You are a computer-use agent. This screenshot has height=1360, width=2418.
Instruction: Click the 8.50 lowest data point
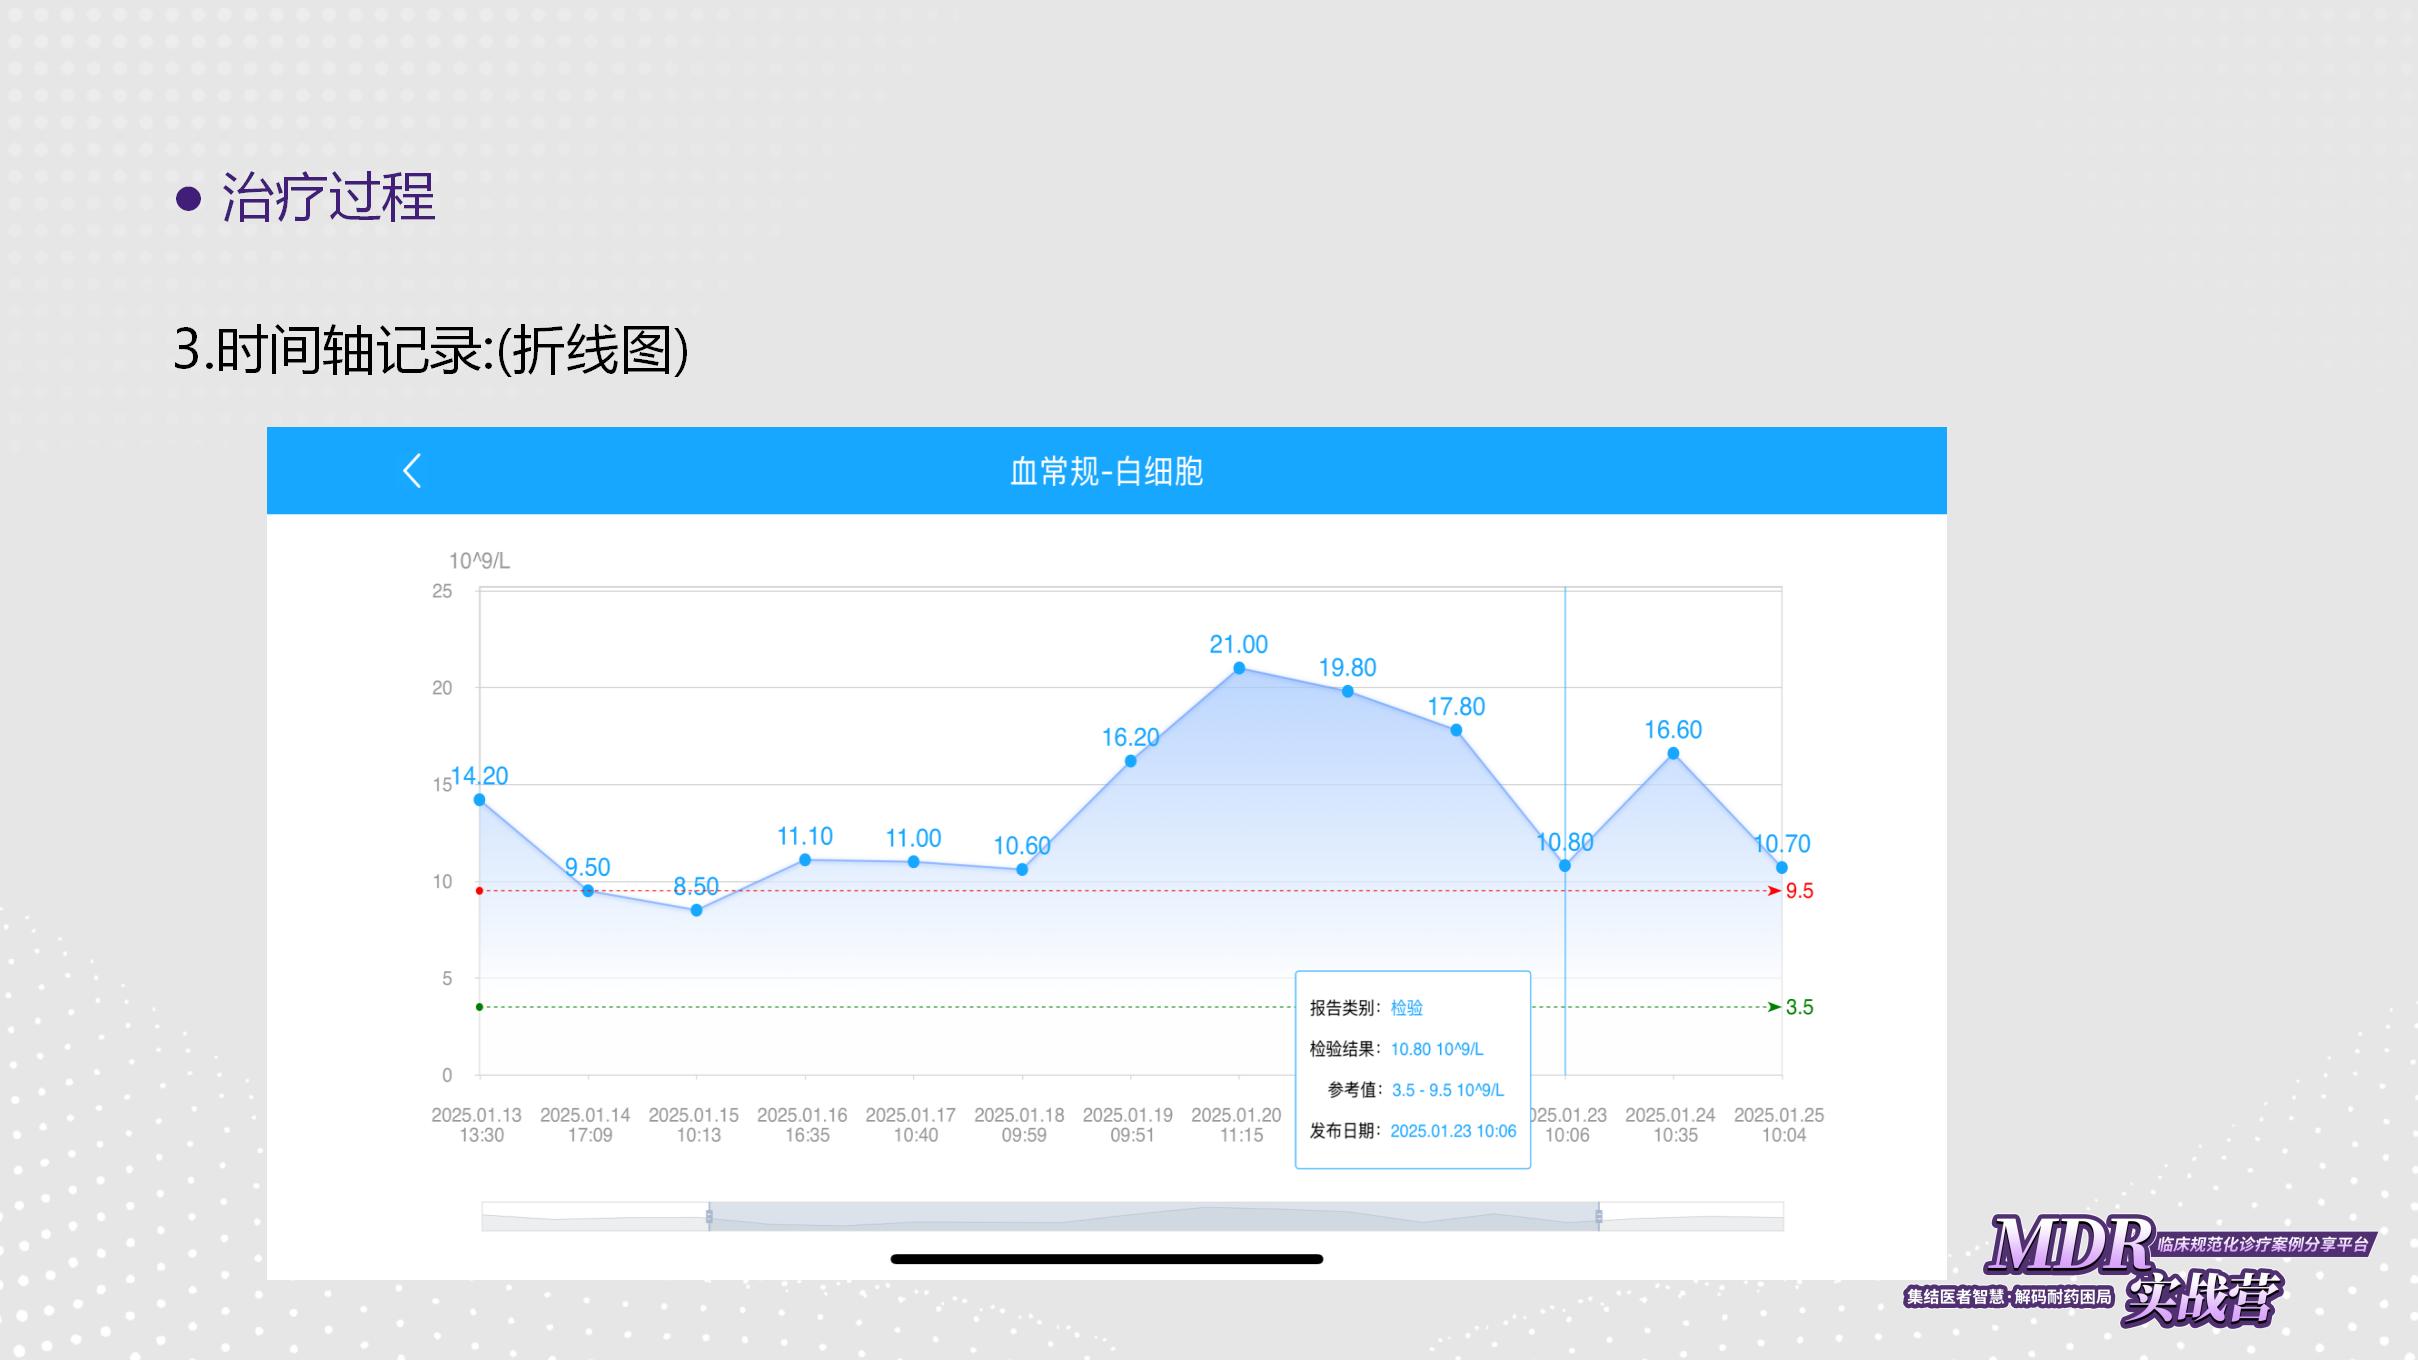tap(697, 910)
